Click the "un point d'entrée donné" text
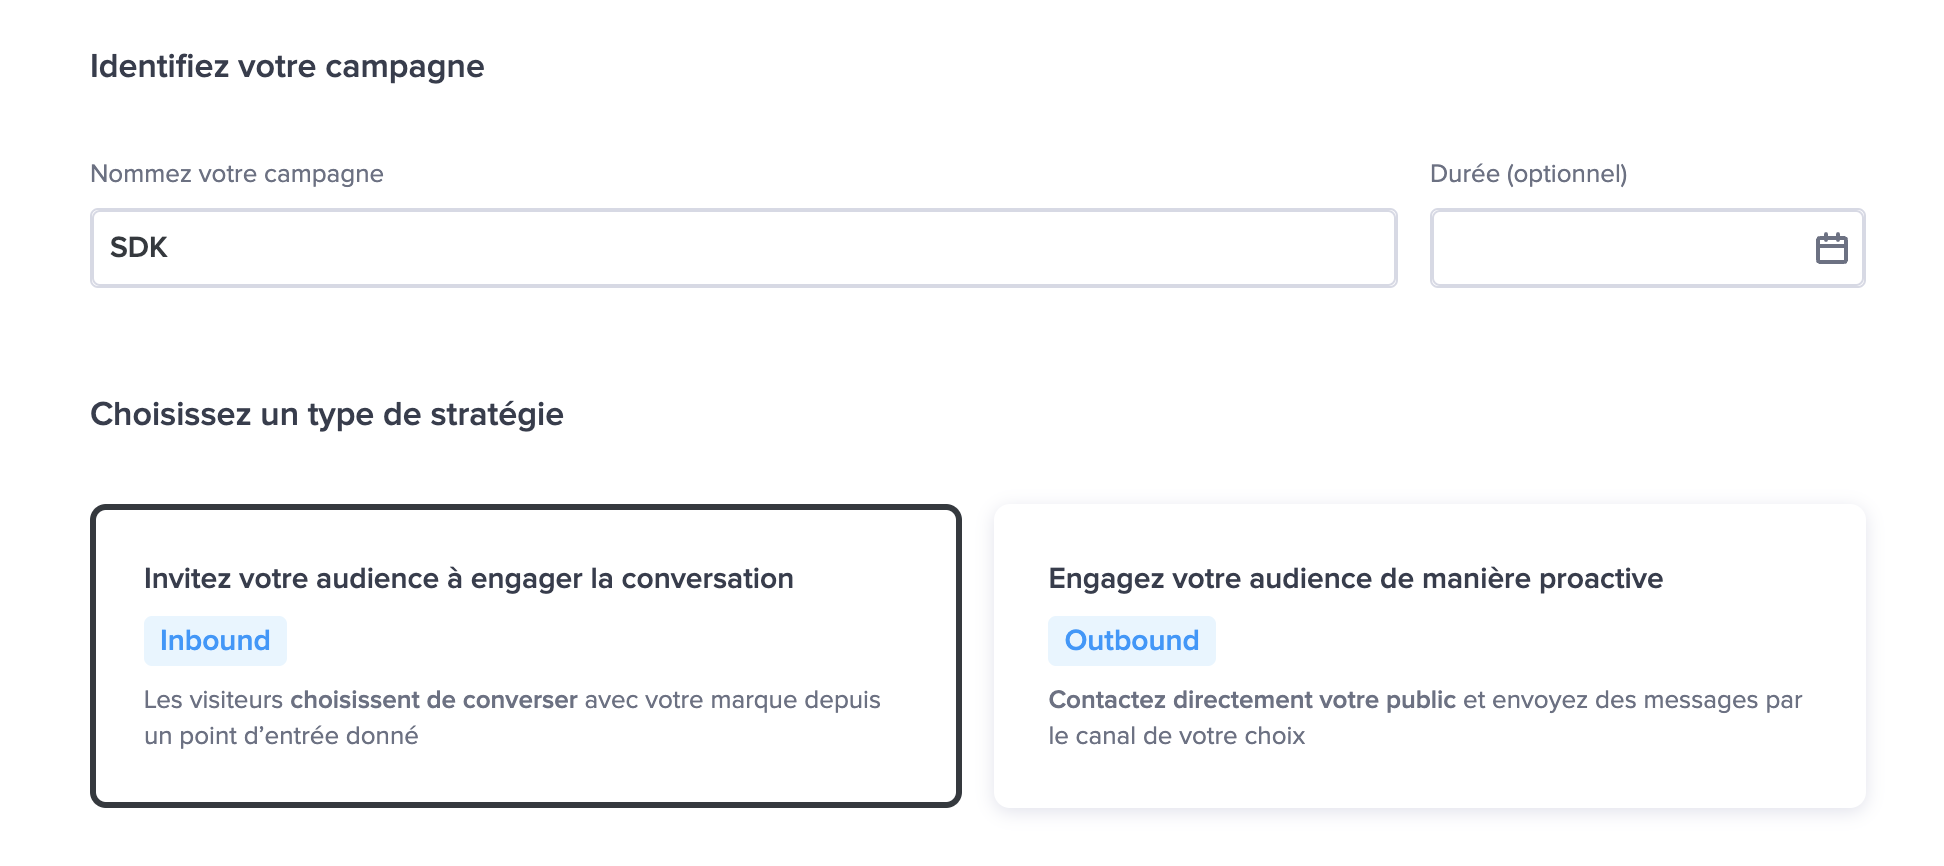The height and width of the screenshot is (866, 1944). pos(281,736)
